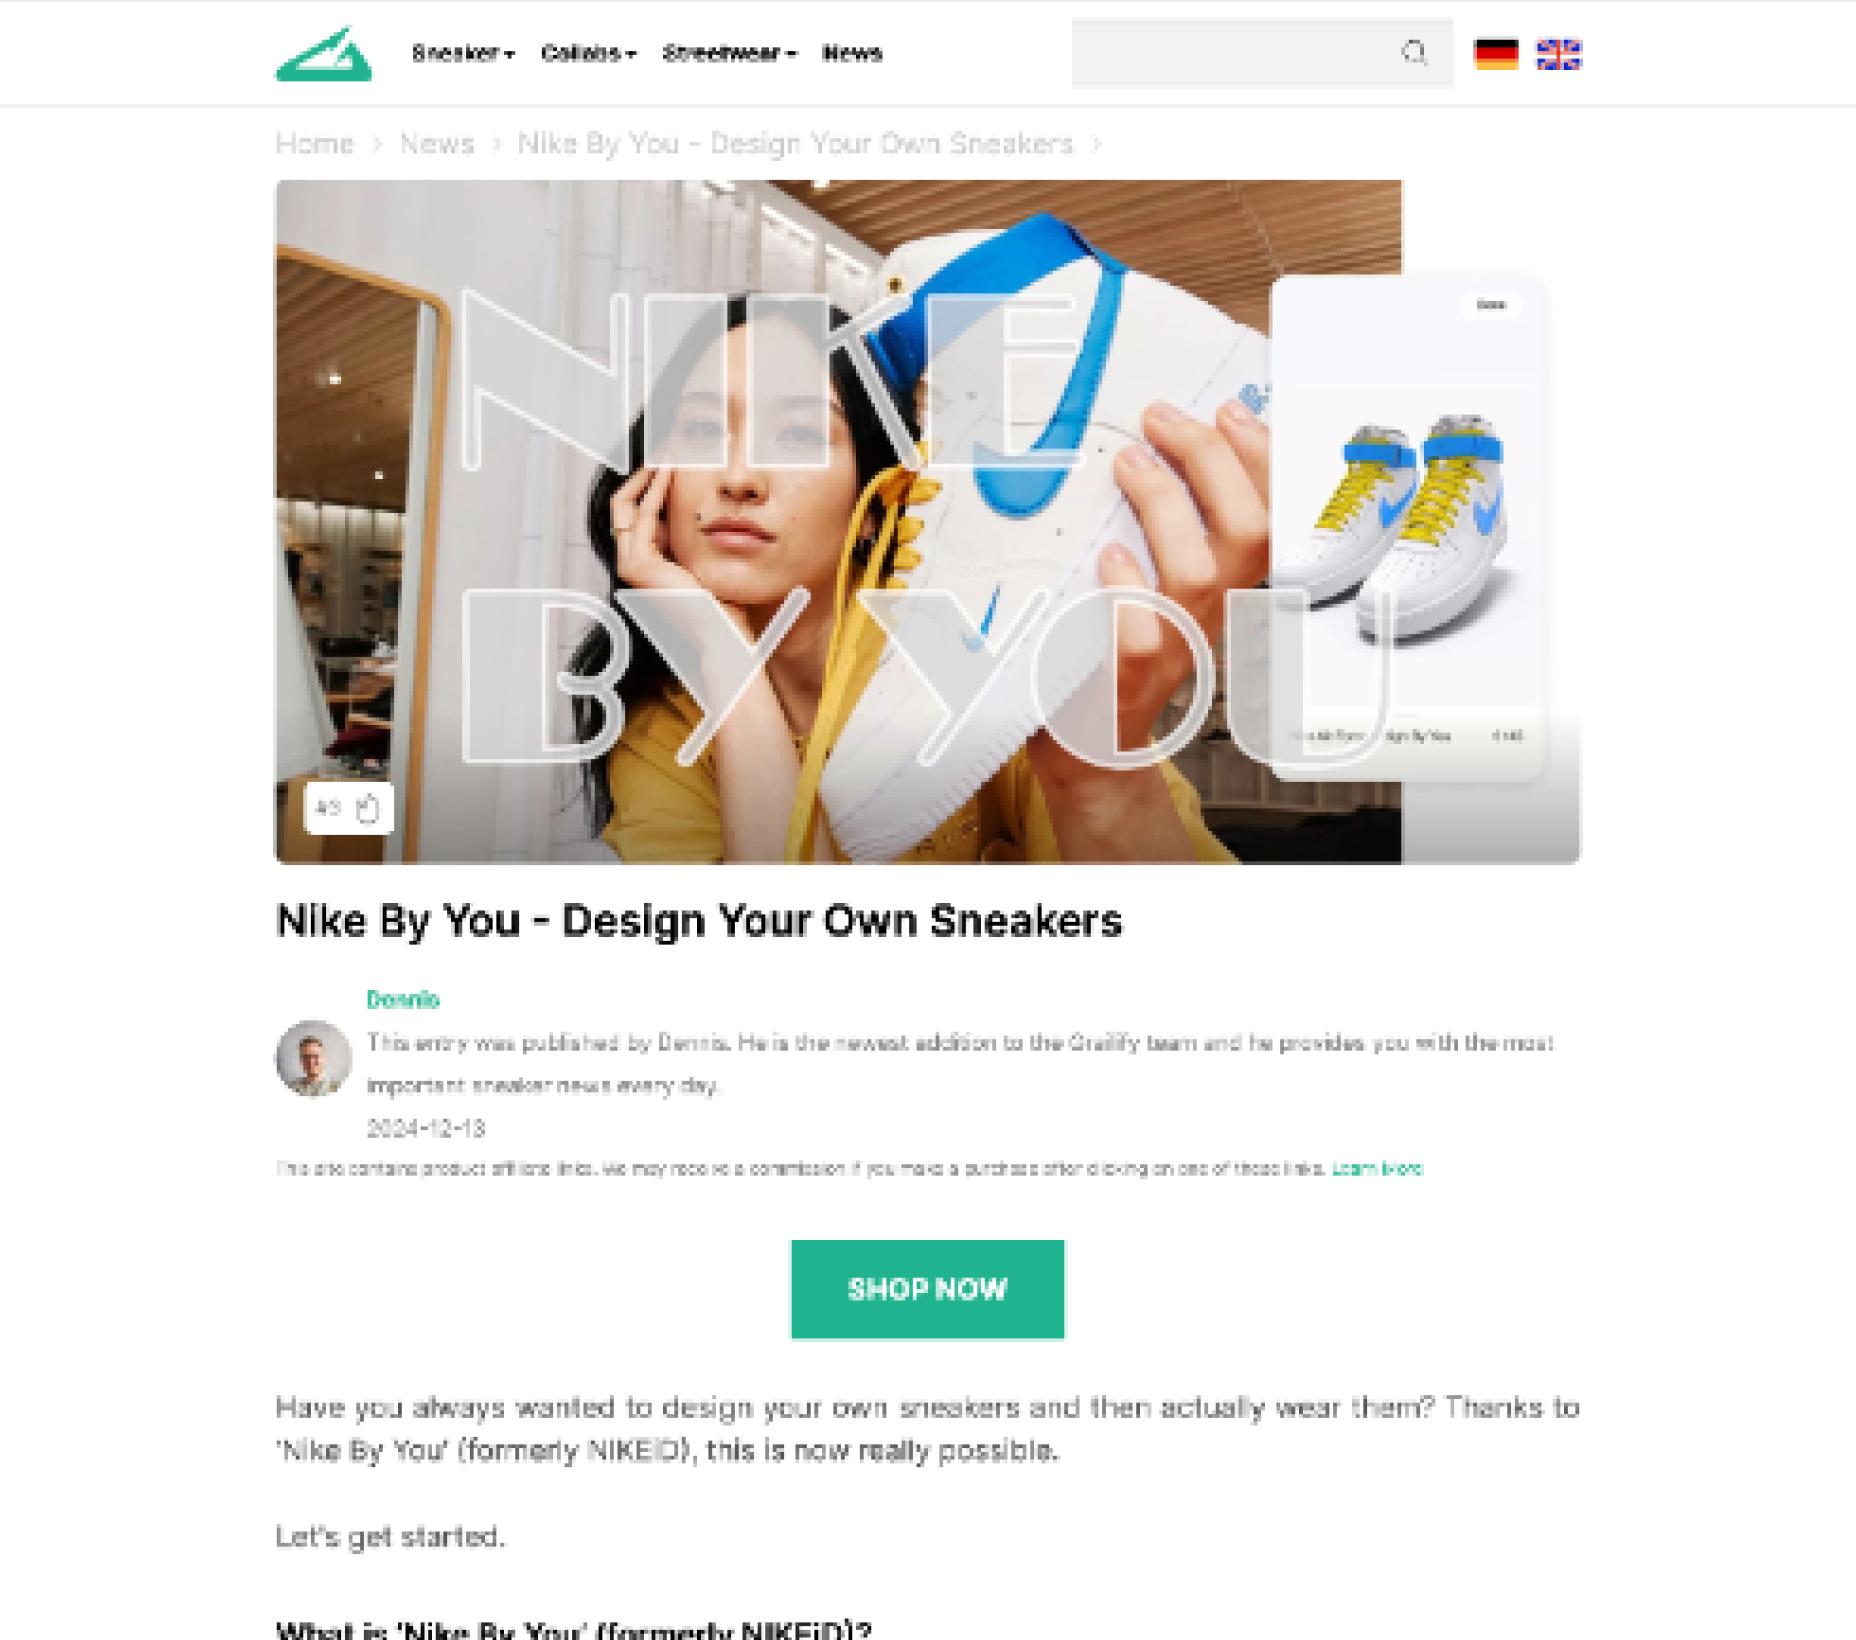Image resolution: width=1856 pixels, height=1640 pixels.
Task: Click the SHOP NOW button
Action: click(x=927, y=1289)
